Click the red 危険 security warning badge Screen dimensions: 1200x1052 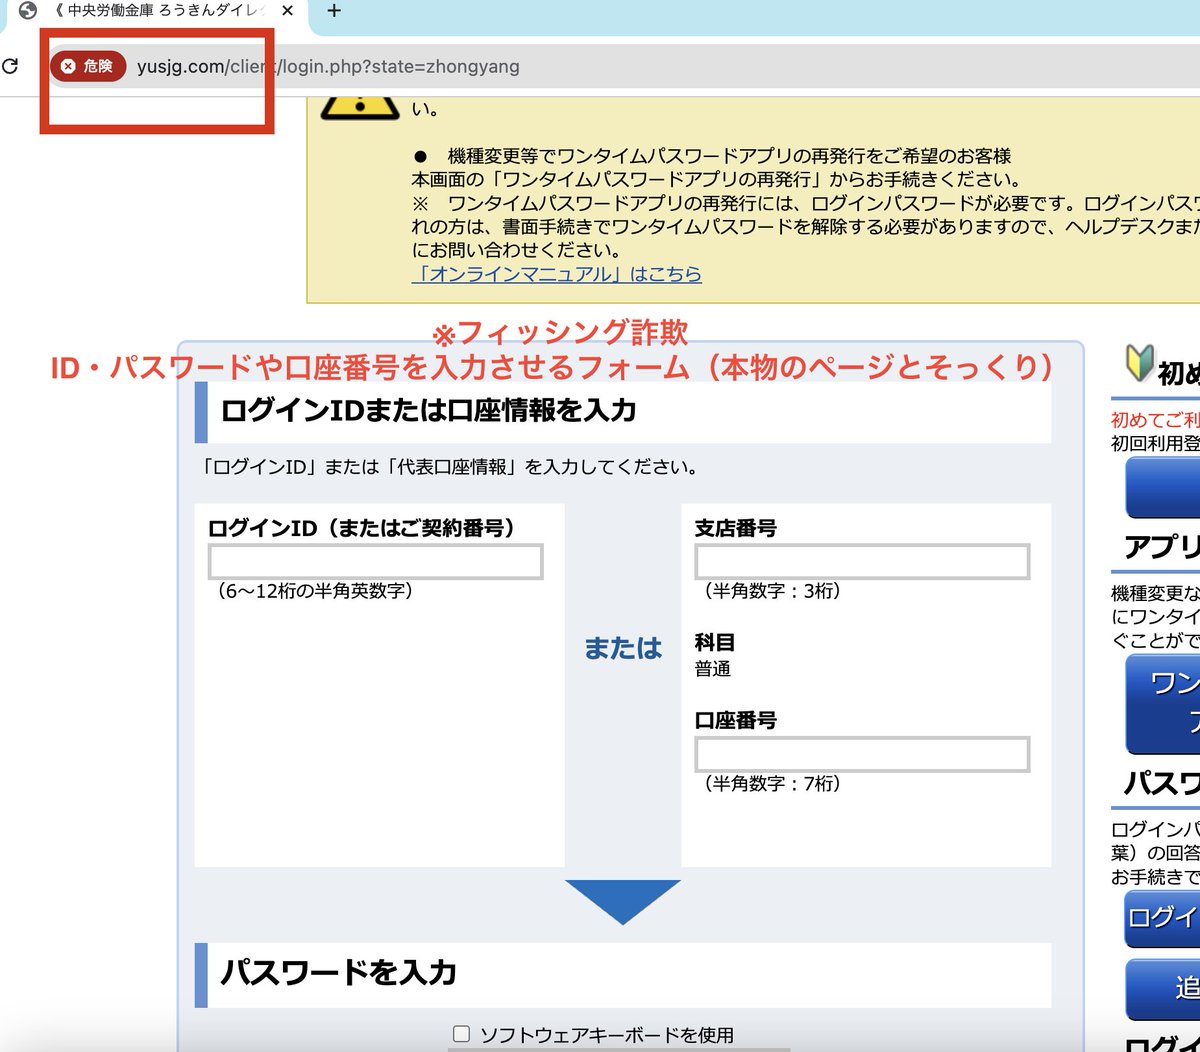tap(88, 66)
